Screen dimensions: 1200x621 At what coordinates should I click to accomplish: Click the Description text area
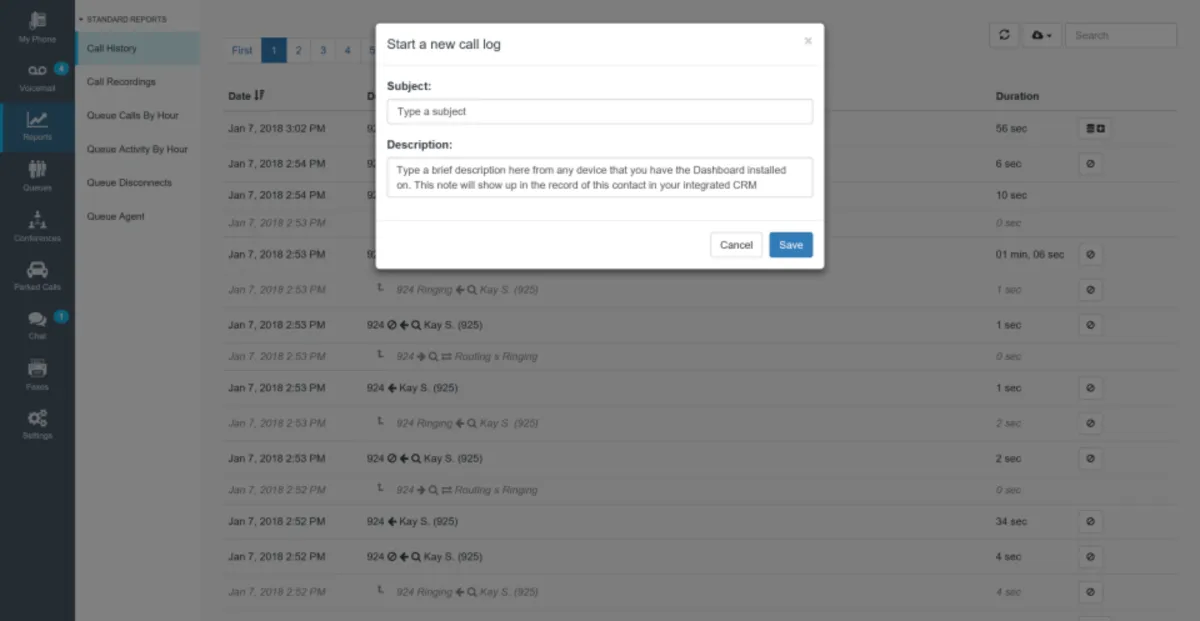coord(599,177)
